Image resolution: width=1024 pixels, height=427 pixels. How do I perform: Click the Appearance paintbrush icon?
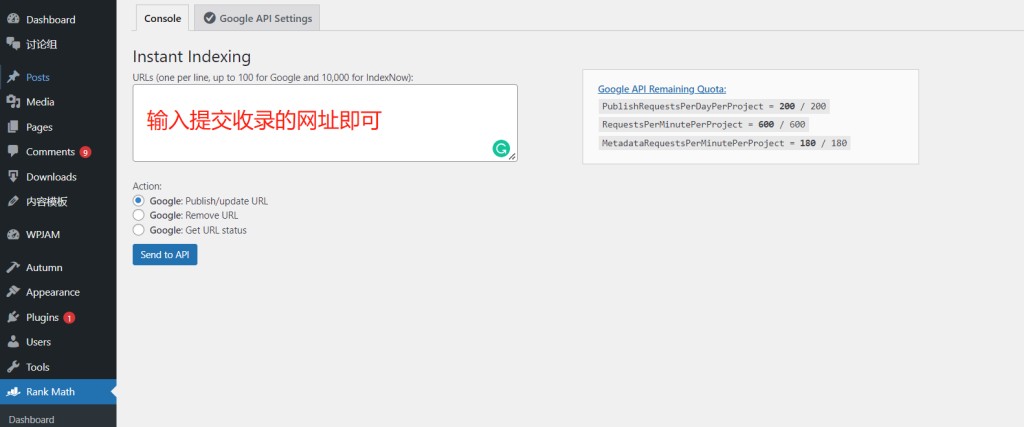pyautogui.click(x=13, y=292)
